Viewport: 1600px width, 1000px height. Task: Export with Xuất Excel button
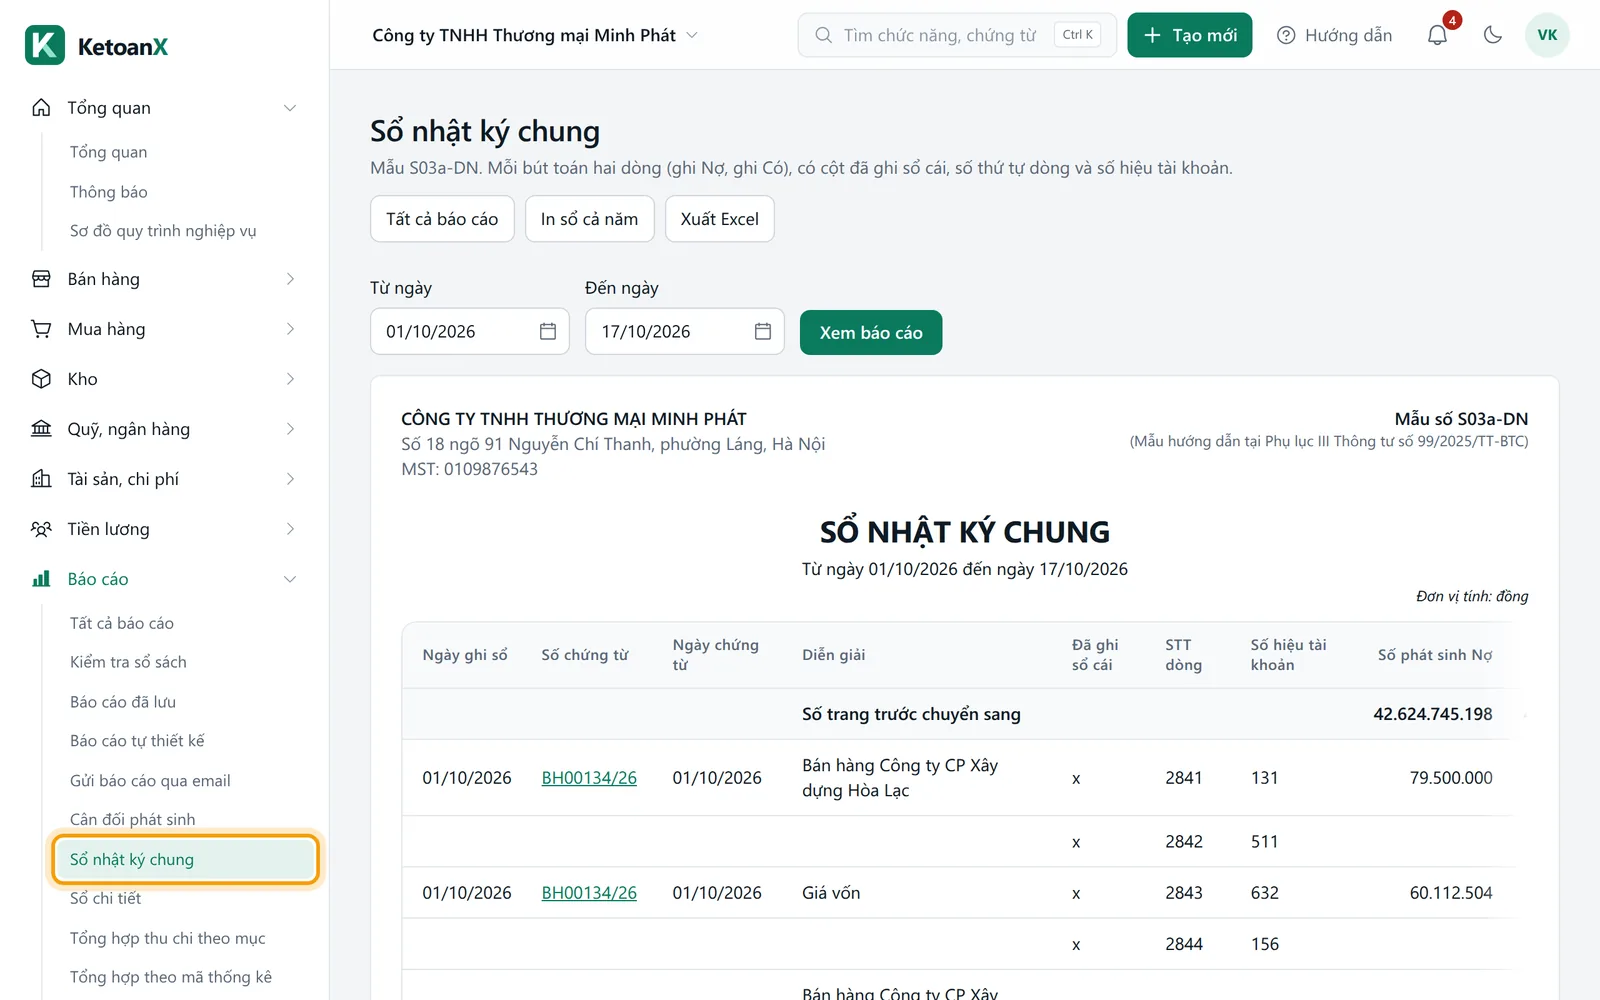pos(720,219)
